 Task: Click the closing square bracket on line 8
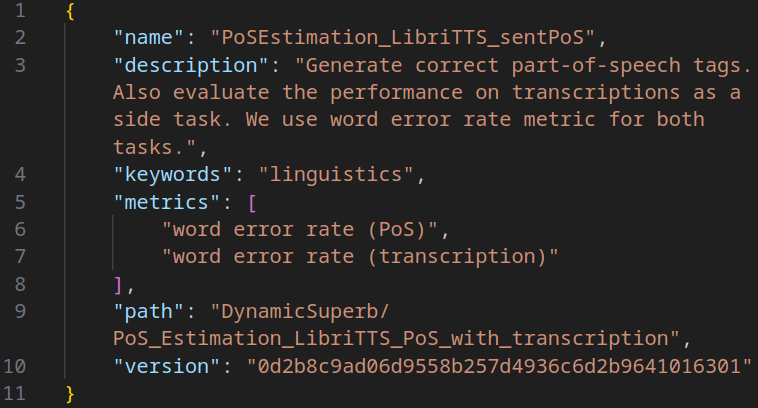[x=117, y=283]
